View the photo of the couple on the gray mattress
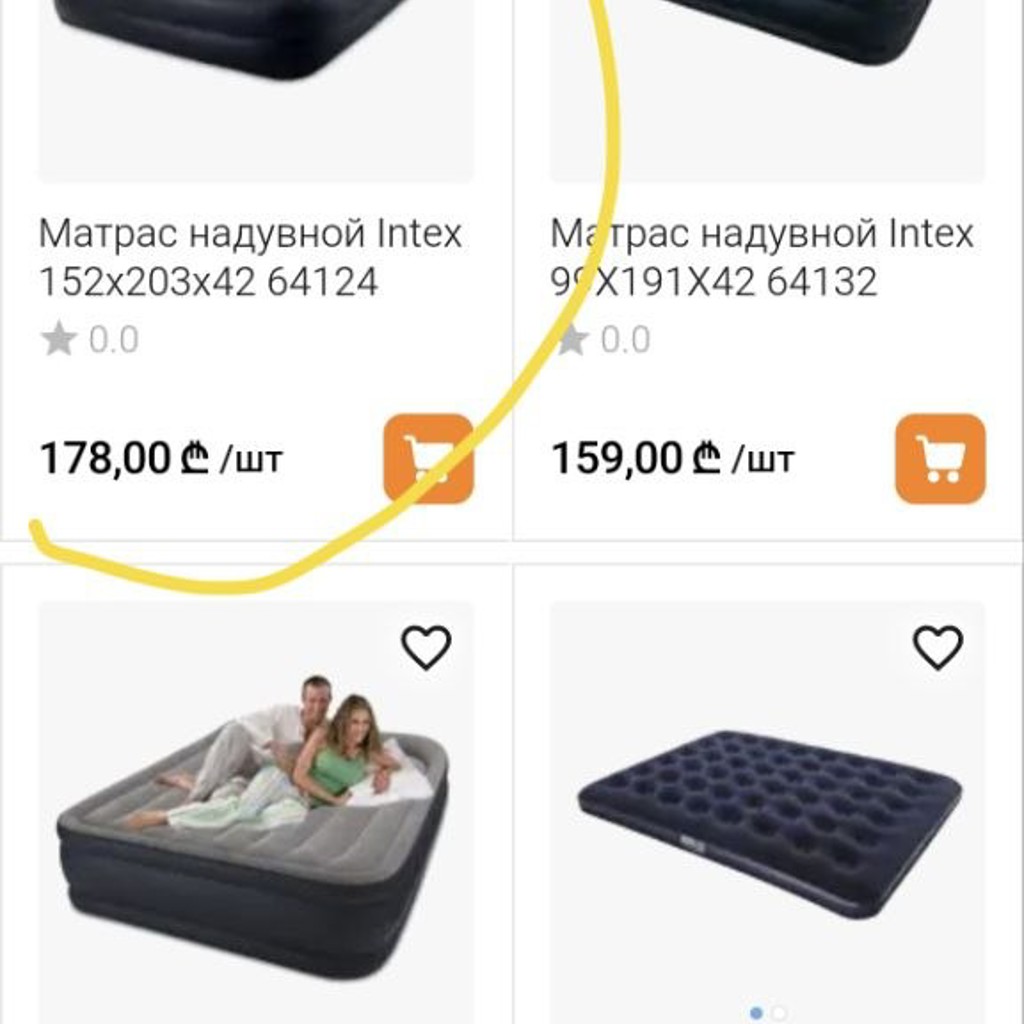Image resolution: width=1024 pixels, height=1024 pixels. [256, 812]
